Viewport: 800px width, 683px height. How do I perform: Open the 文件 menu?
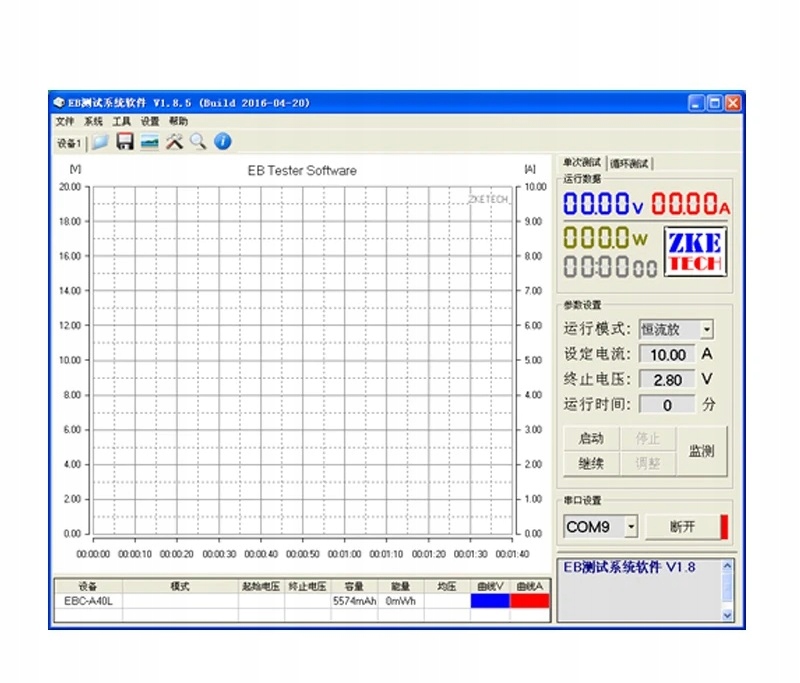coord(65,121)
